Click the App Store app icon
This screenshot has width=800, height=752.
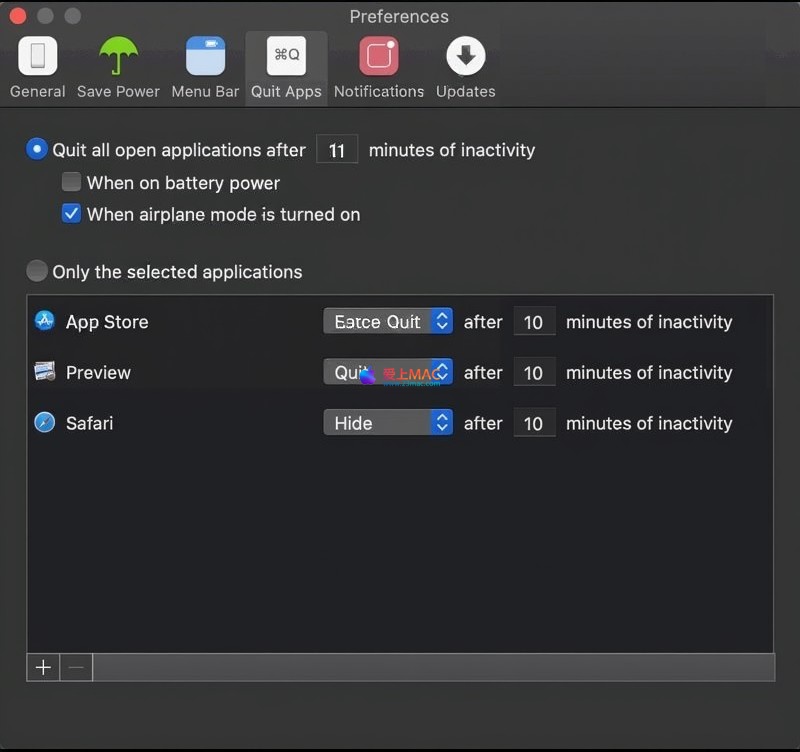(44, 321)
